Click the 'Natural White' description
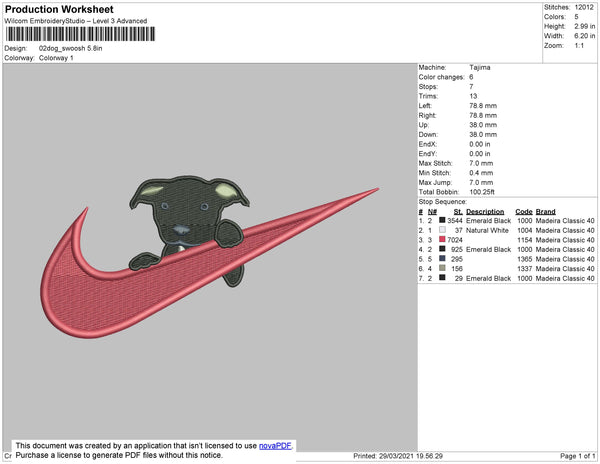Image resolution: width=600 pixels, height=464 pixels. [487, 230]
